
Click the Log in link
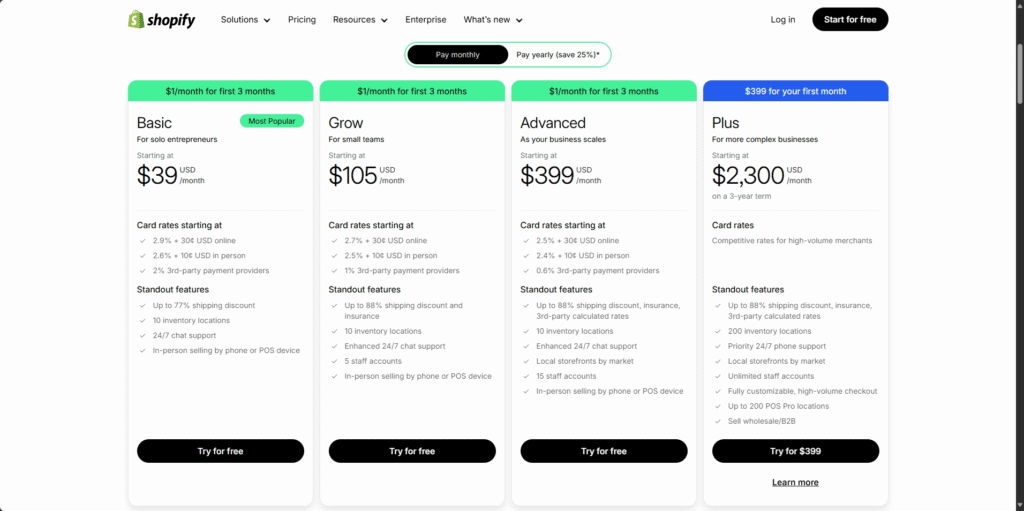point(783,19)
